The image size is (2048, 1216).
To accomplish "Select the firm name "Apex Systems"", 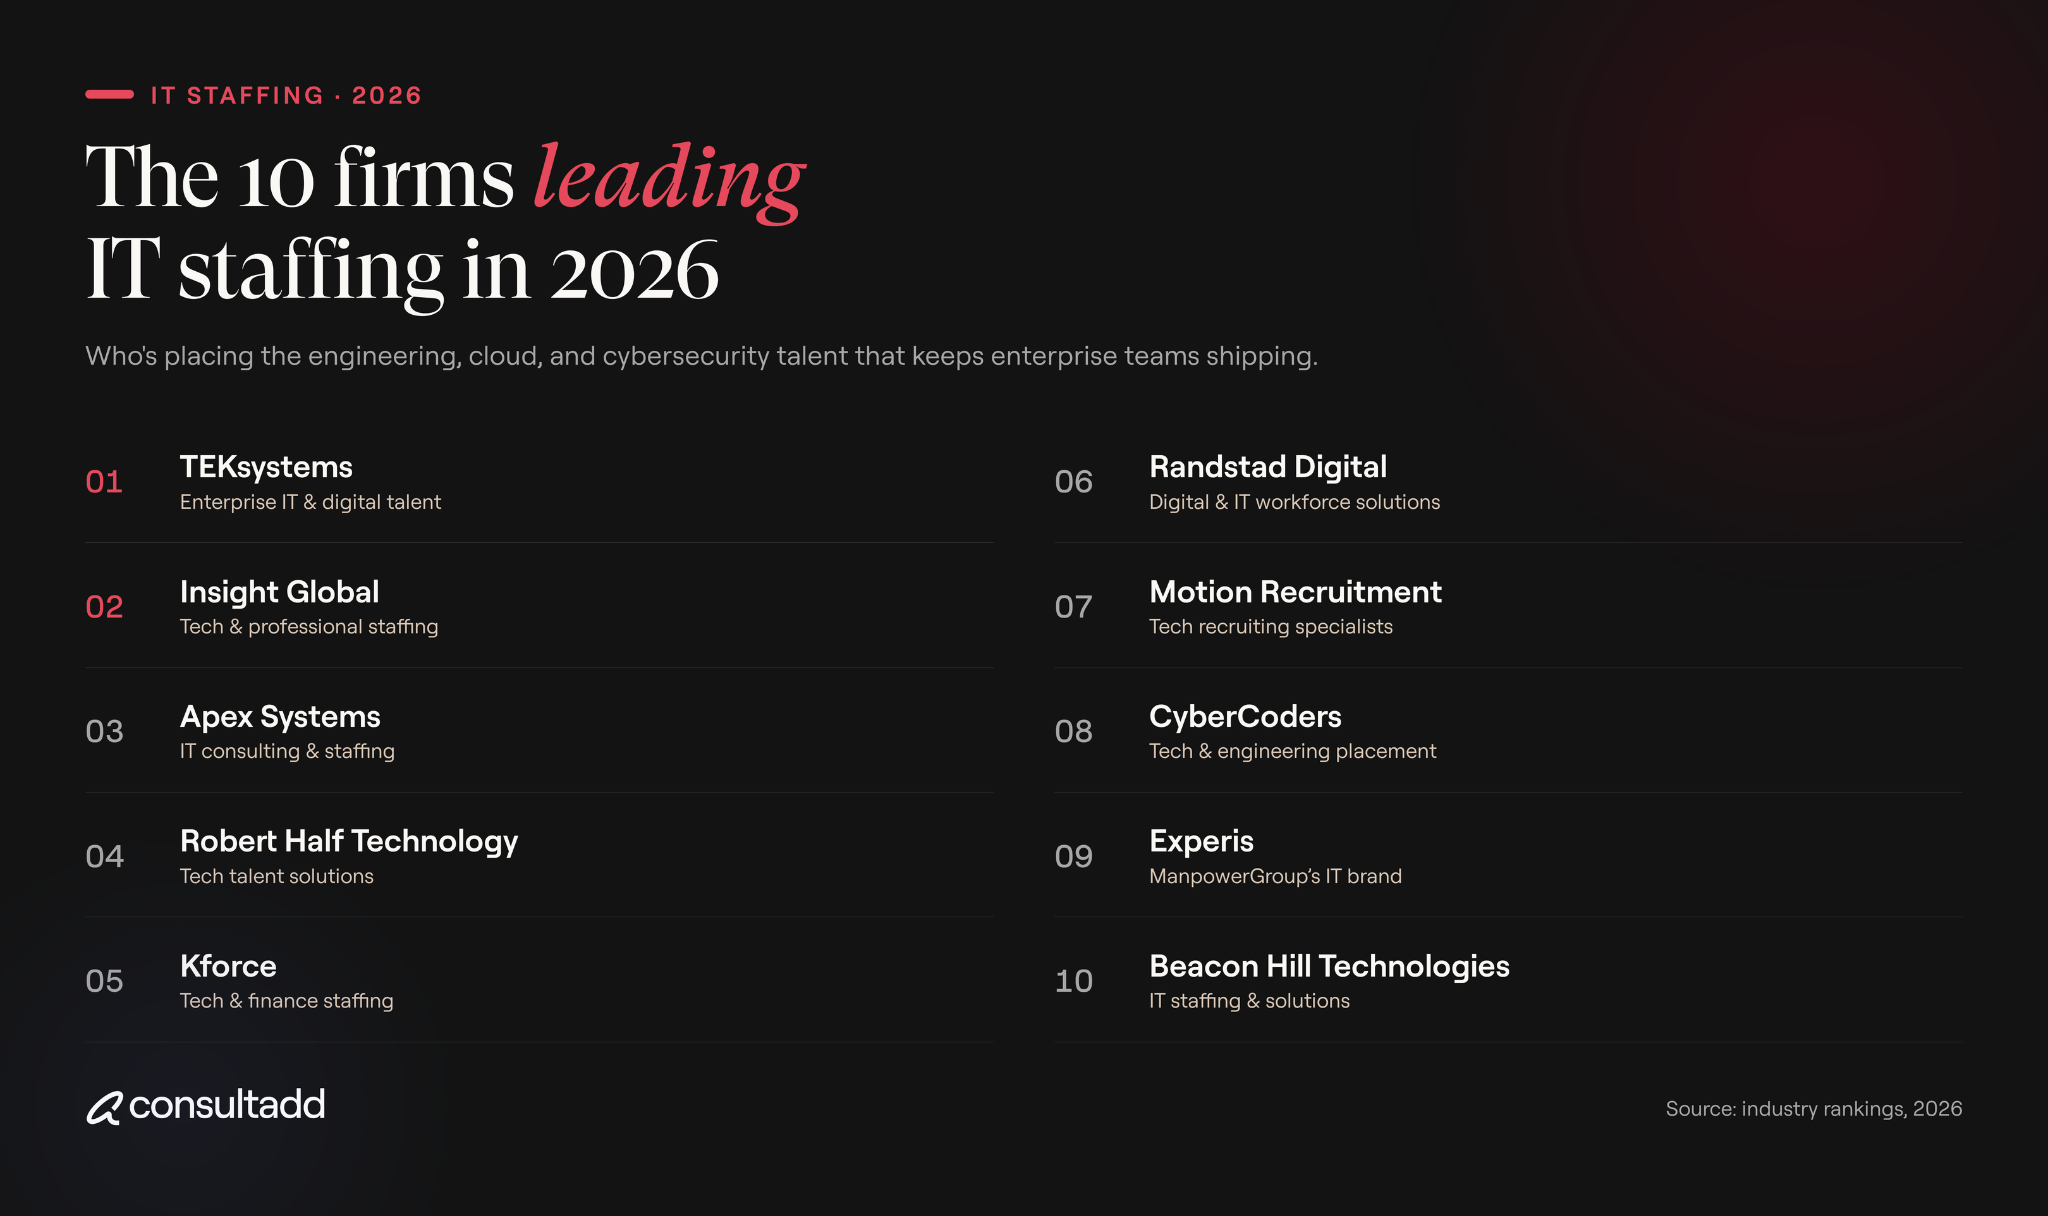I will [280, 717].
